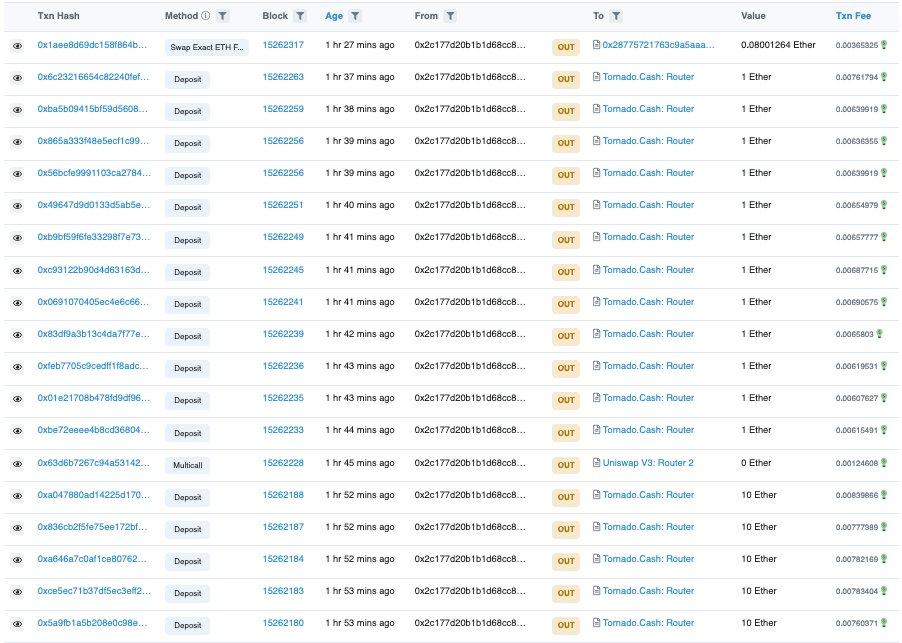Toggle eye preview for transaction 0x63d6b7267c94a53142
The height and width of the screenshot is (643, 902).
tap(17, 463)
